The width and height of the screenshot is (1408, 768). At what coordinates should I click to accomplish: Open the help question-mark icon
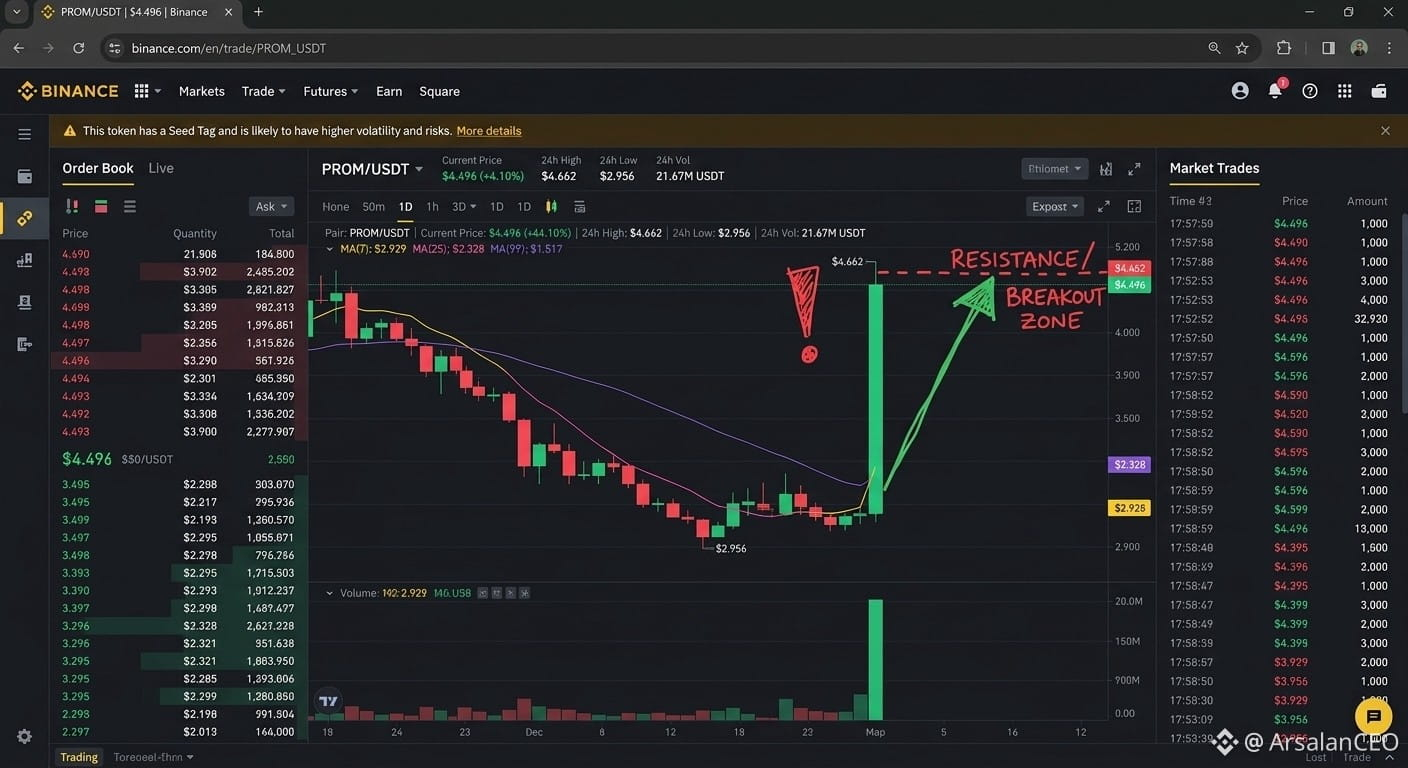coord(1310,91)
